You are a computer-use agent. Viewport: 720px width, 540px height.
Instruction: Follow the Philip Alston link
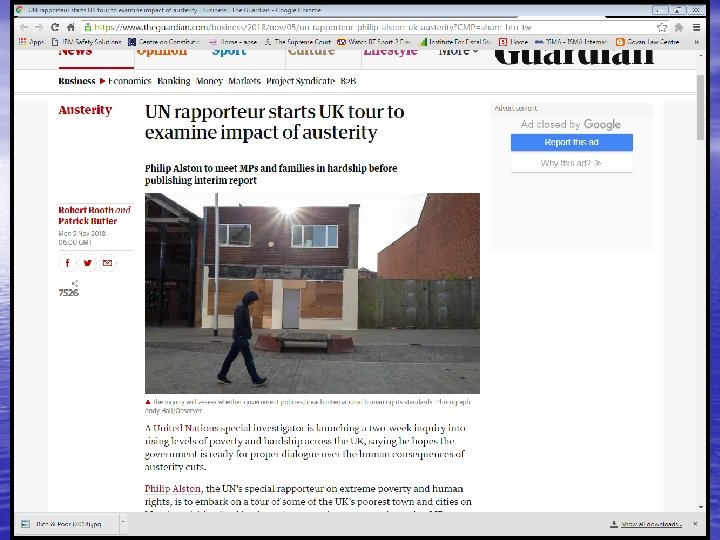[x=173, y=489]
